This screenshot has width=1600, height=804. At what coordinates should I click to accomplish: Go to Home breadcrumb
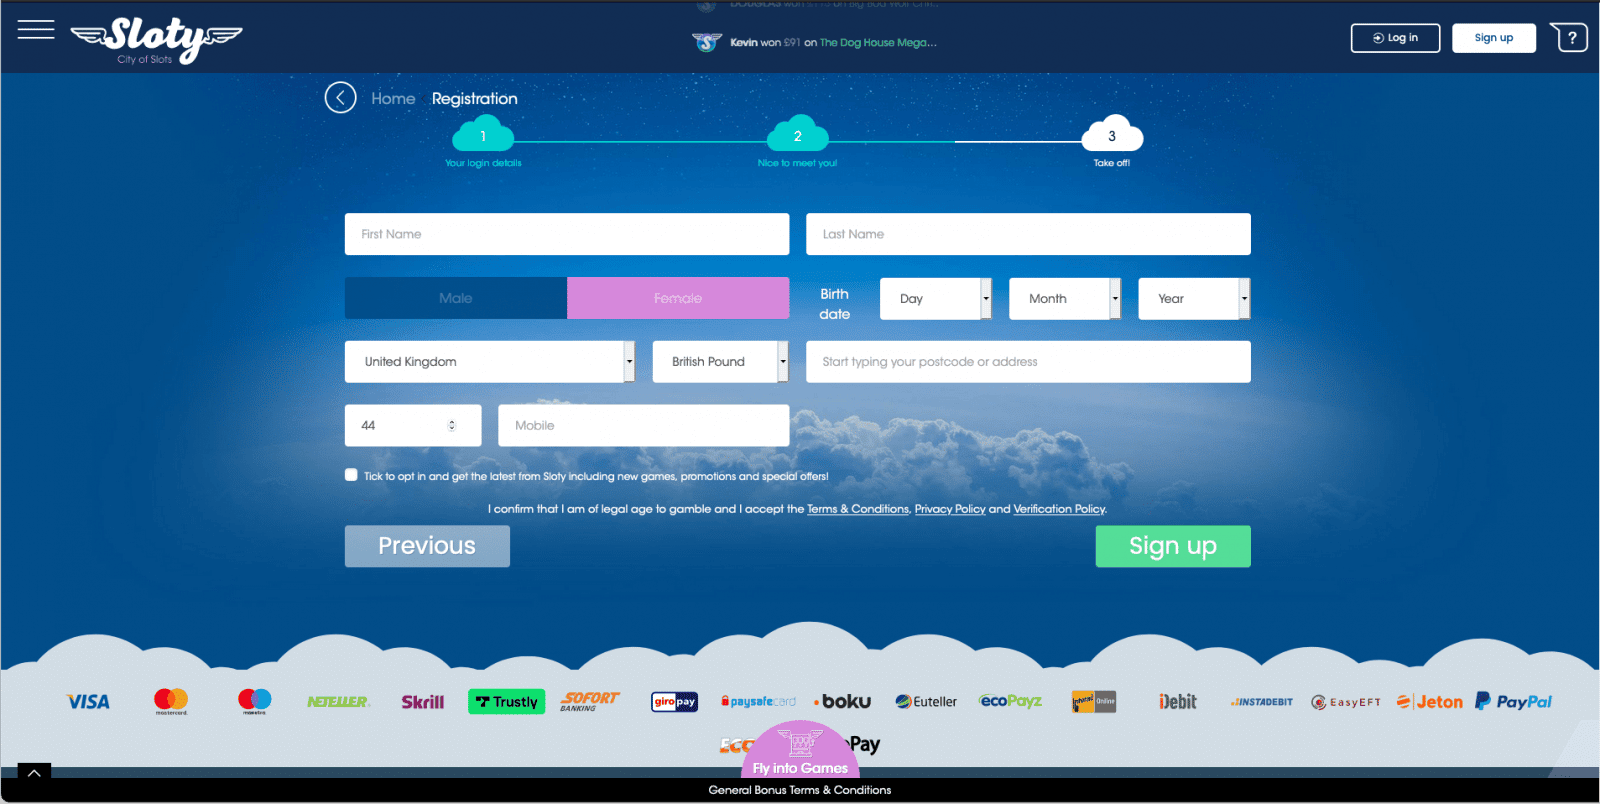(x=393, y=98)
